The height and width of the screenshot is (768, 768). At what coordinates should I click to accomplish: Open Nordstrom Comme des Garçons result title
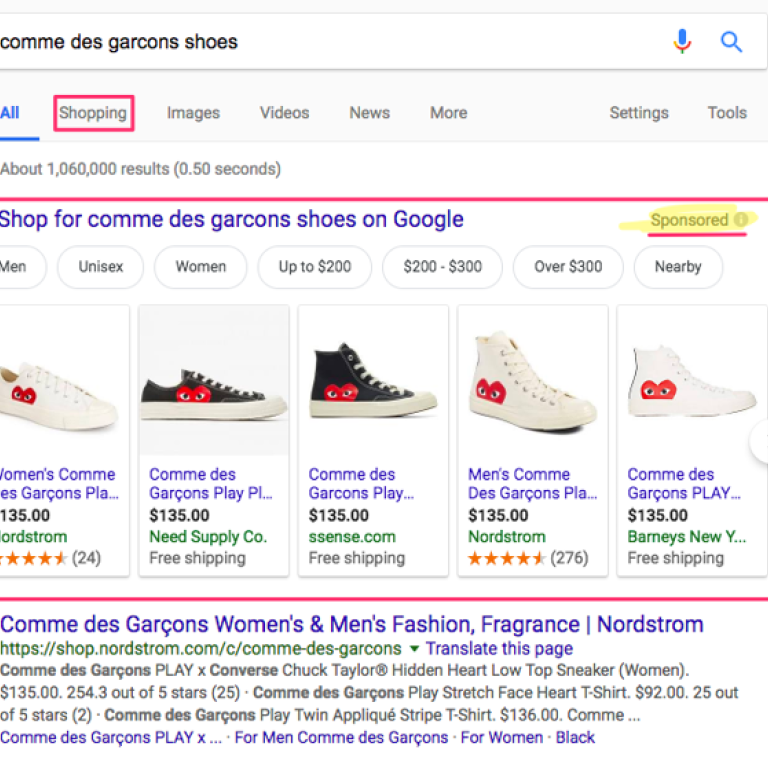pos(352,624)
